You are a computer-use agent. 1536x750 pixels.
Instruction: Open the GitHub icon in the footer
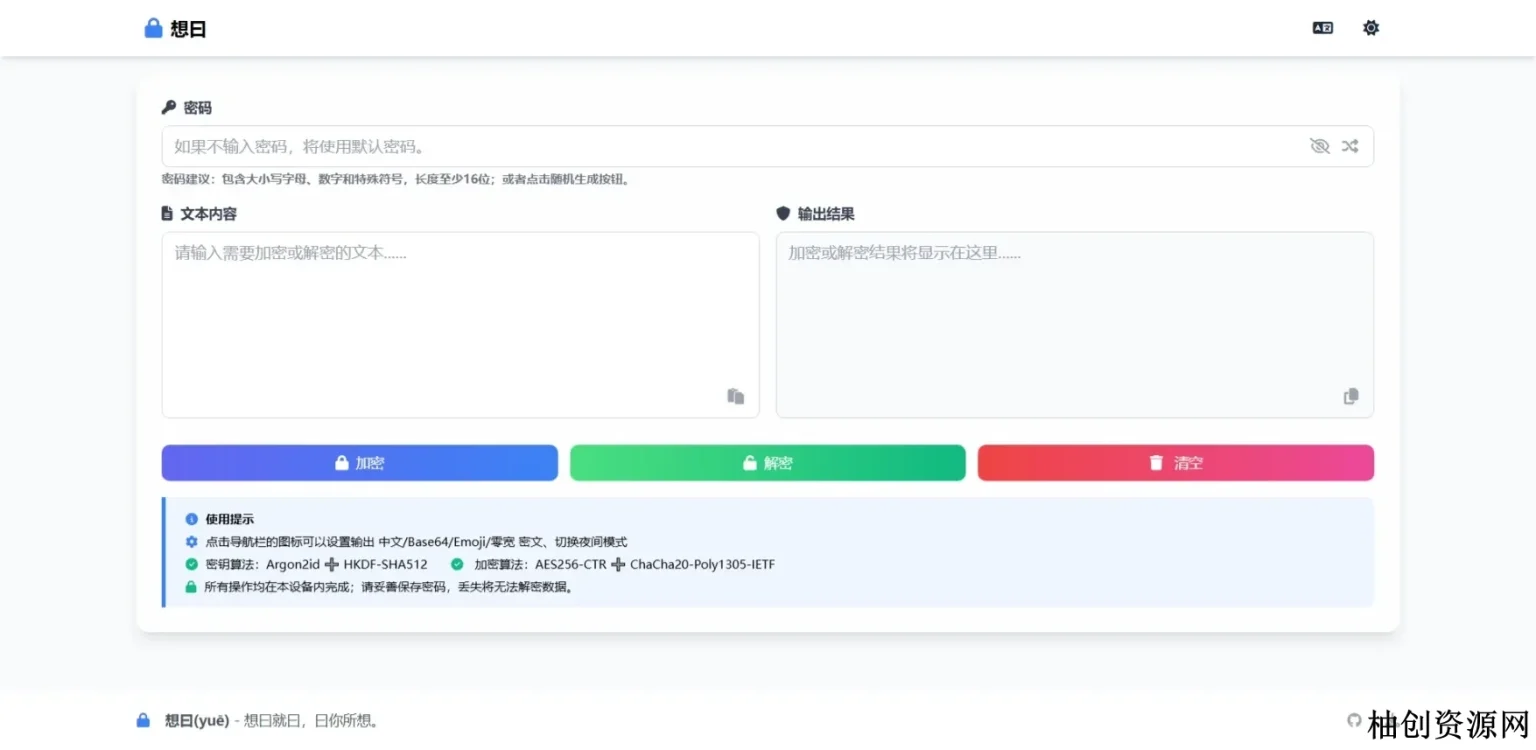pos(1354,720)
